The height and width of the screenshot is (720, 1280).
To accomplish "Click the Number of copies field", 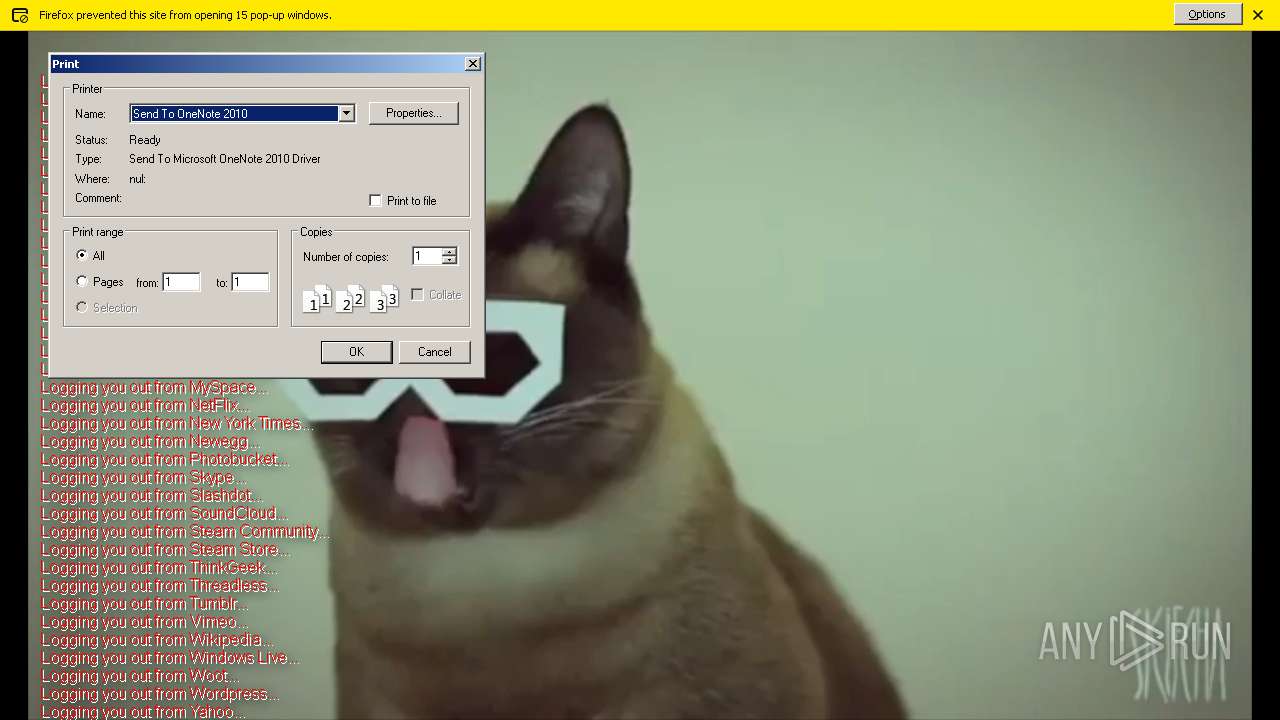I will point(427,256).
